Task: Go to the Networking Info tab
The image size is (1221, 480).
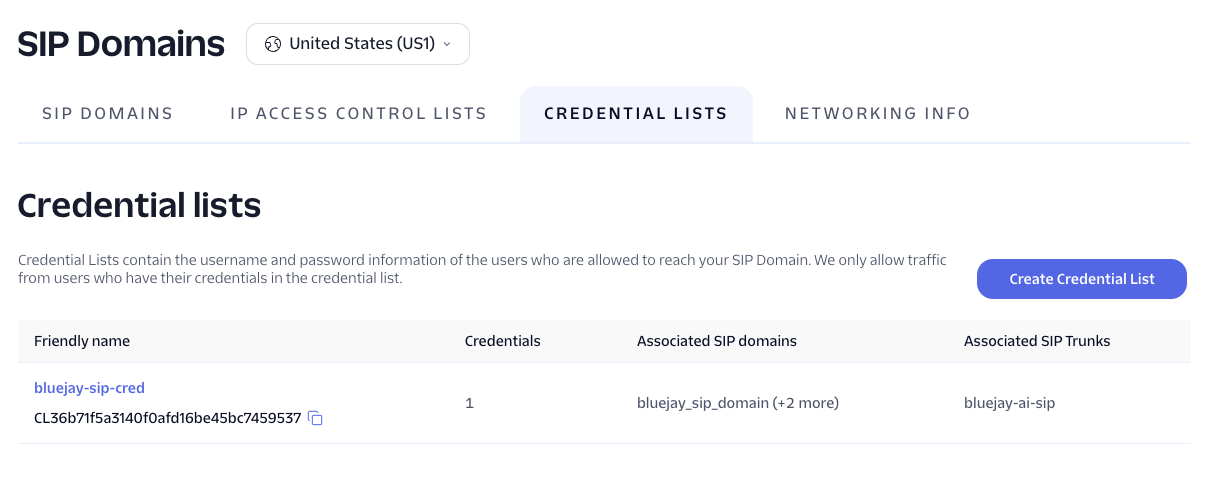Action: (x=878, y=114)
